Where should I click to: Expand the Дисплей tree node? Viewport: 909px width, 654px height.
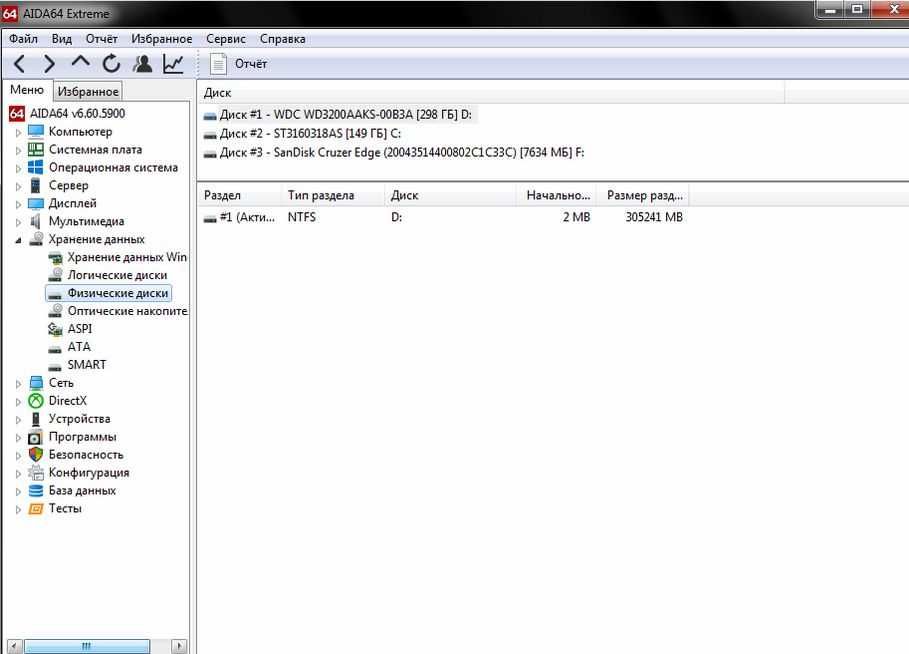[18, 205]
